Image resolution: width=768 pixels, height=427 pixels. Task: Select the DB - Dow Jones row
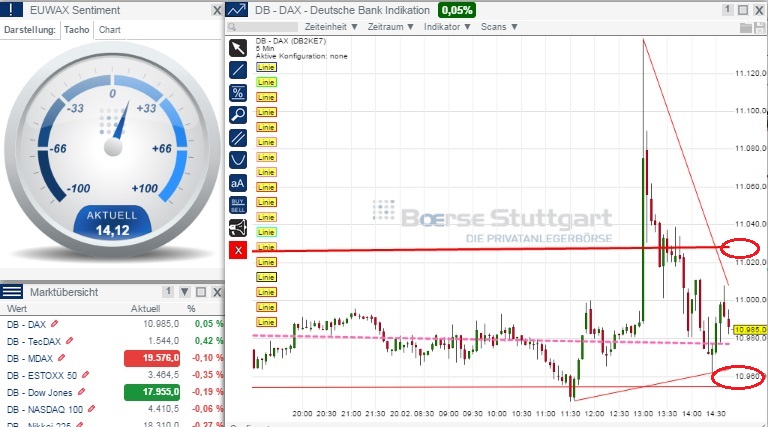pyautogui.click(x=112, y=392)
